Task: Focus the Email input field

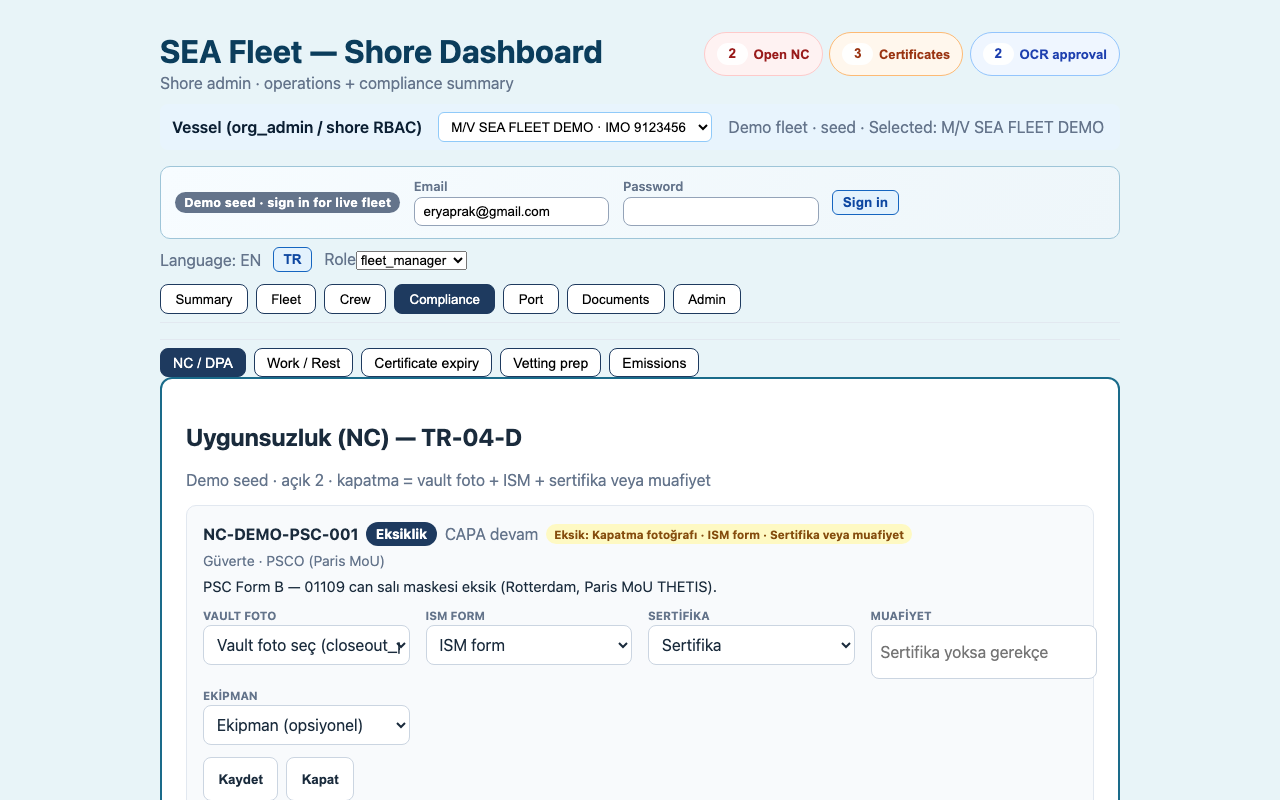Action: [511, 211]
